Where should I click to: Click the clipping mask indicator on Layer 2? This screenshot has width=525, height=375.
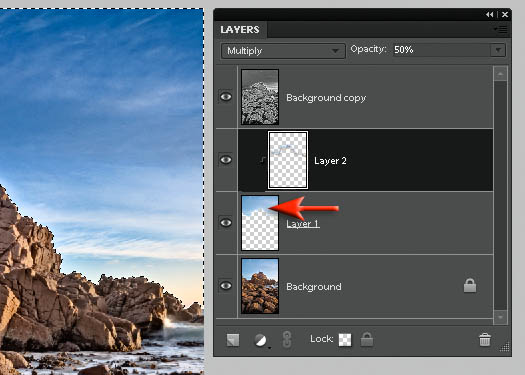tap(262, 160)
